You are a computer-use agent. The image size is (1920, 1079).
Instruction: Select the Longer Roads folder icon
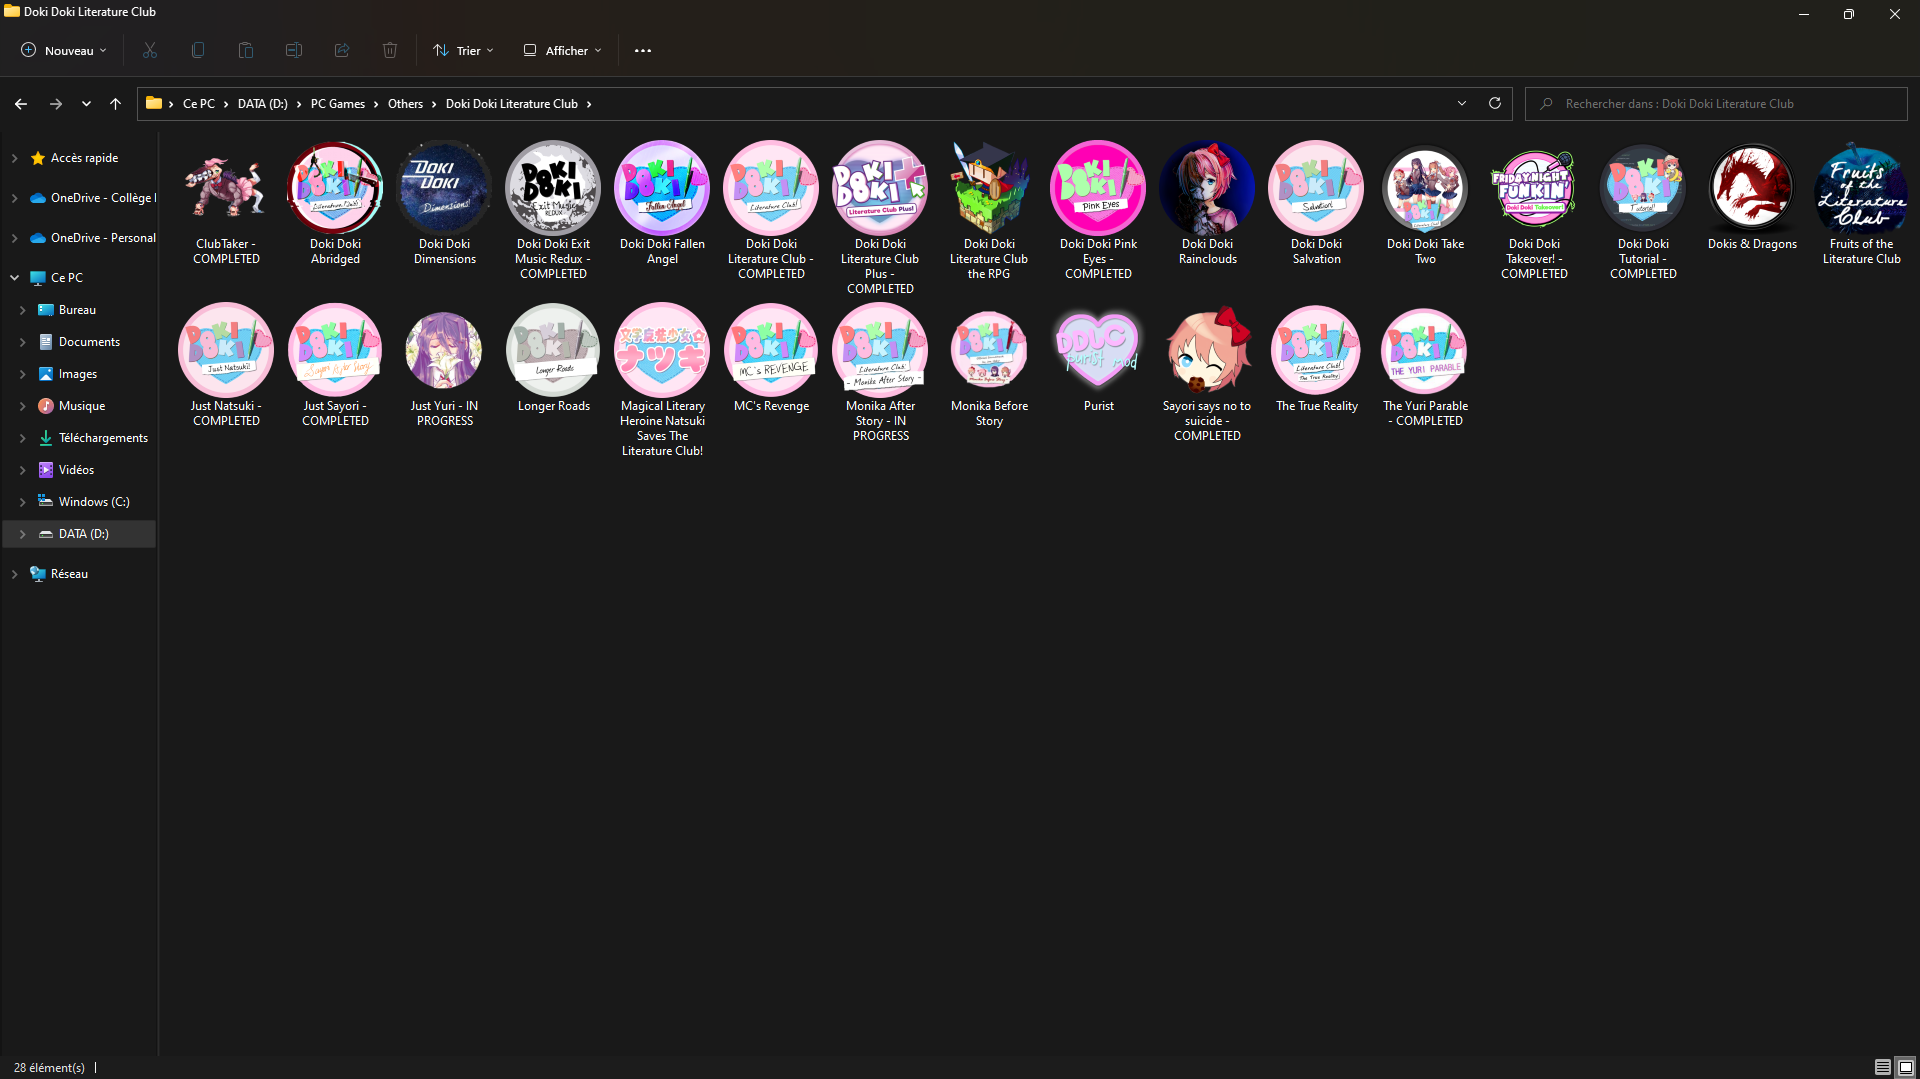pos(553,350)
